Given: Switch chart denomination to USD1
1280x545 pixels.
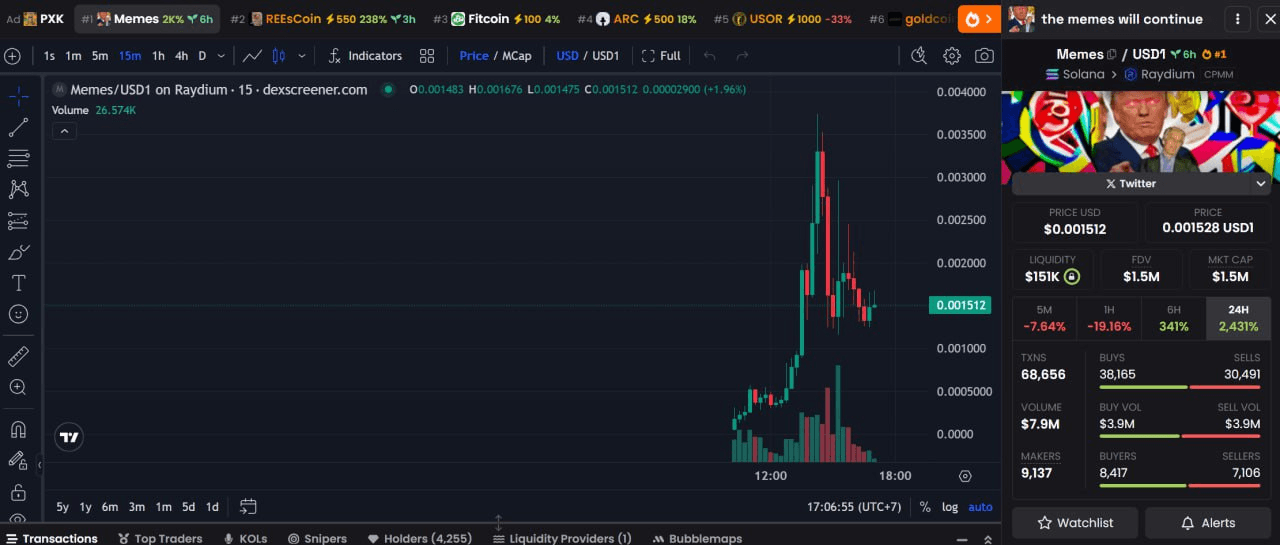Looking at the screenshot, I should [x=606, y=56].
